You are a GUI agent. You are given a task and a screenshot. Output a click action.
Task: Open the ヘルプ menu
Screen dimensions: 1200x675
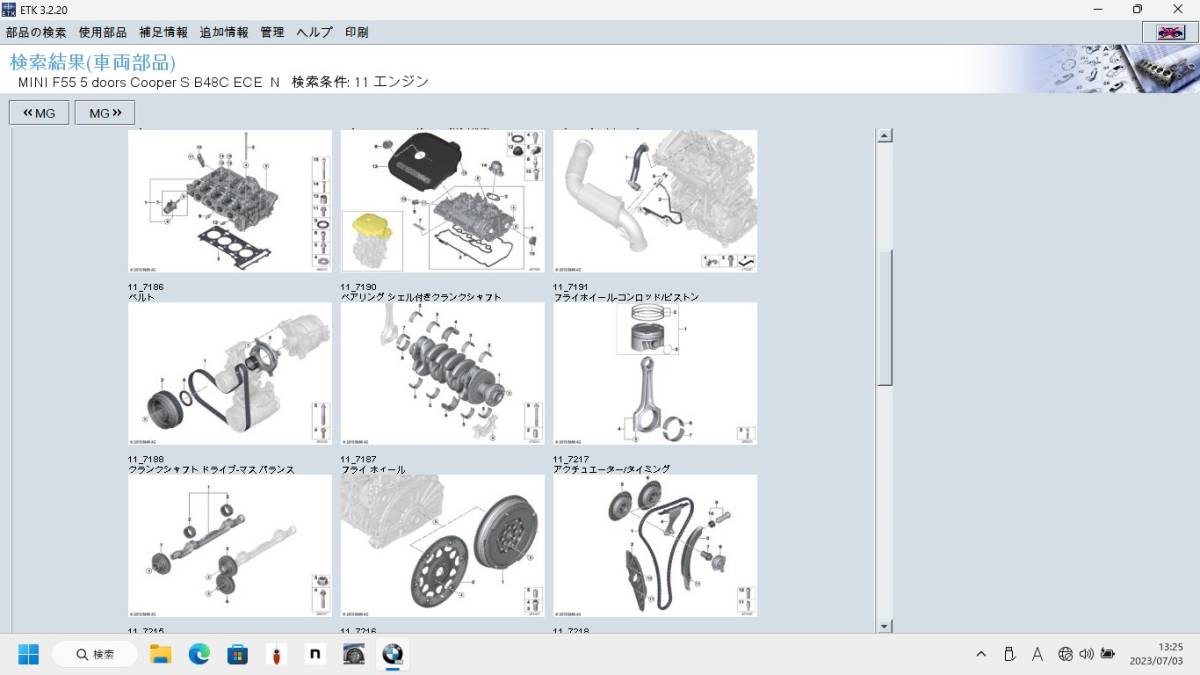tap(315, 32)
